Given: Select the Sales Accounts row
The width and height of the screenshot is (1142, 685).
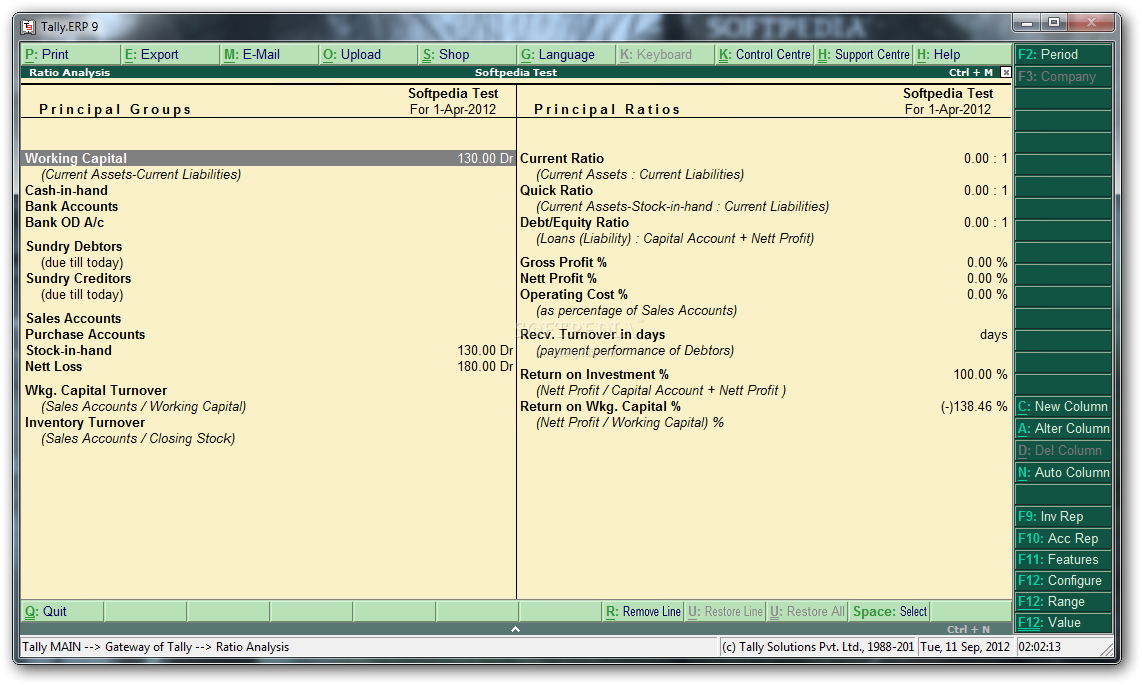Looking at the screenshot, I should click(x=269, y=319).
